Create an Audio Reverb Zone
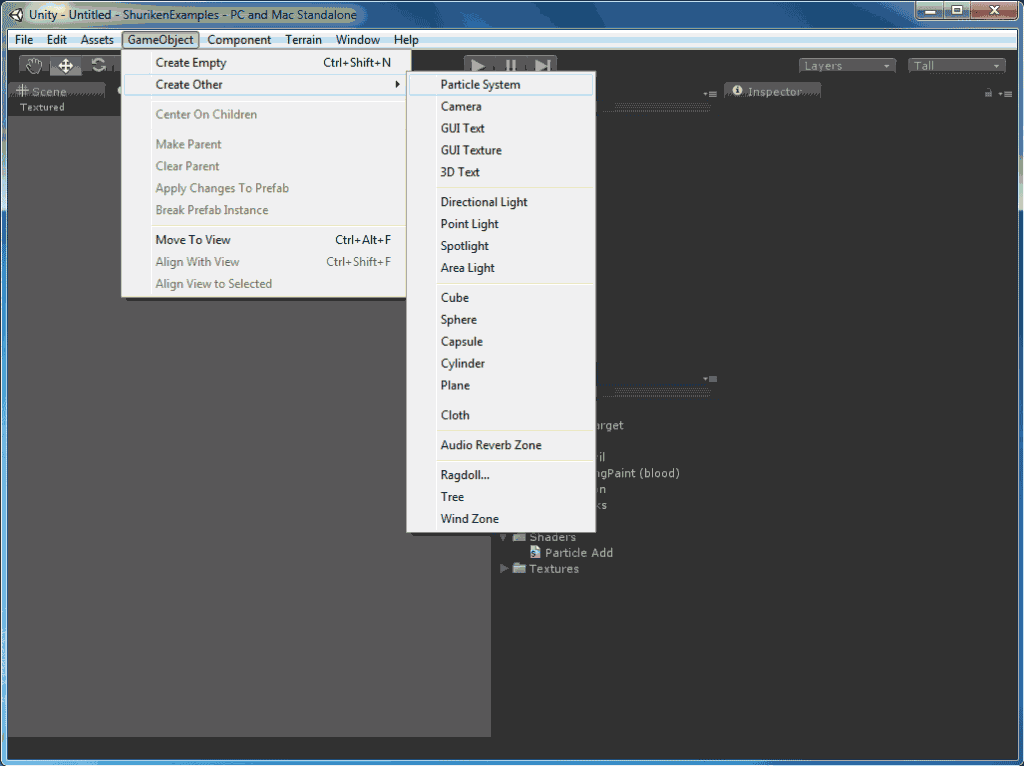The height and width of the screenshot is (766, 1024). click(x=501, y=445)
